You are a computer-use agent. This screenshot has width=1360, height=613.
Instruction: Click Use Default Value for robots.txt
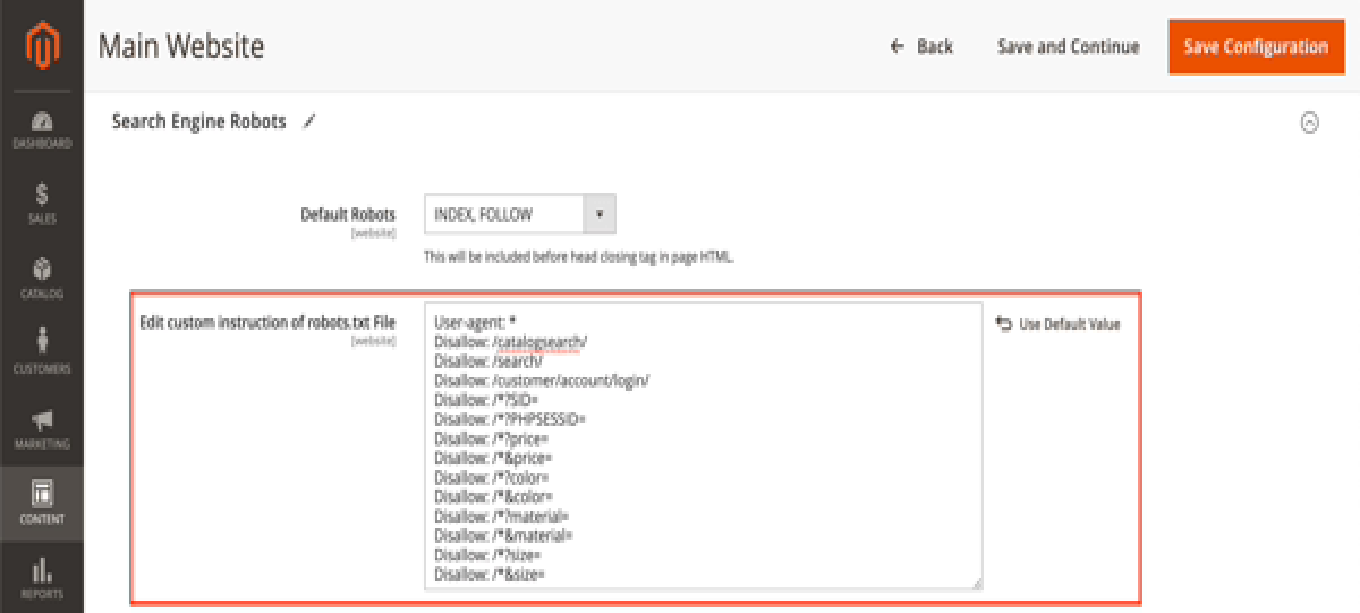click(x=1059, y=324)
